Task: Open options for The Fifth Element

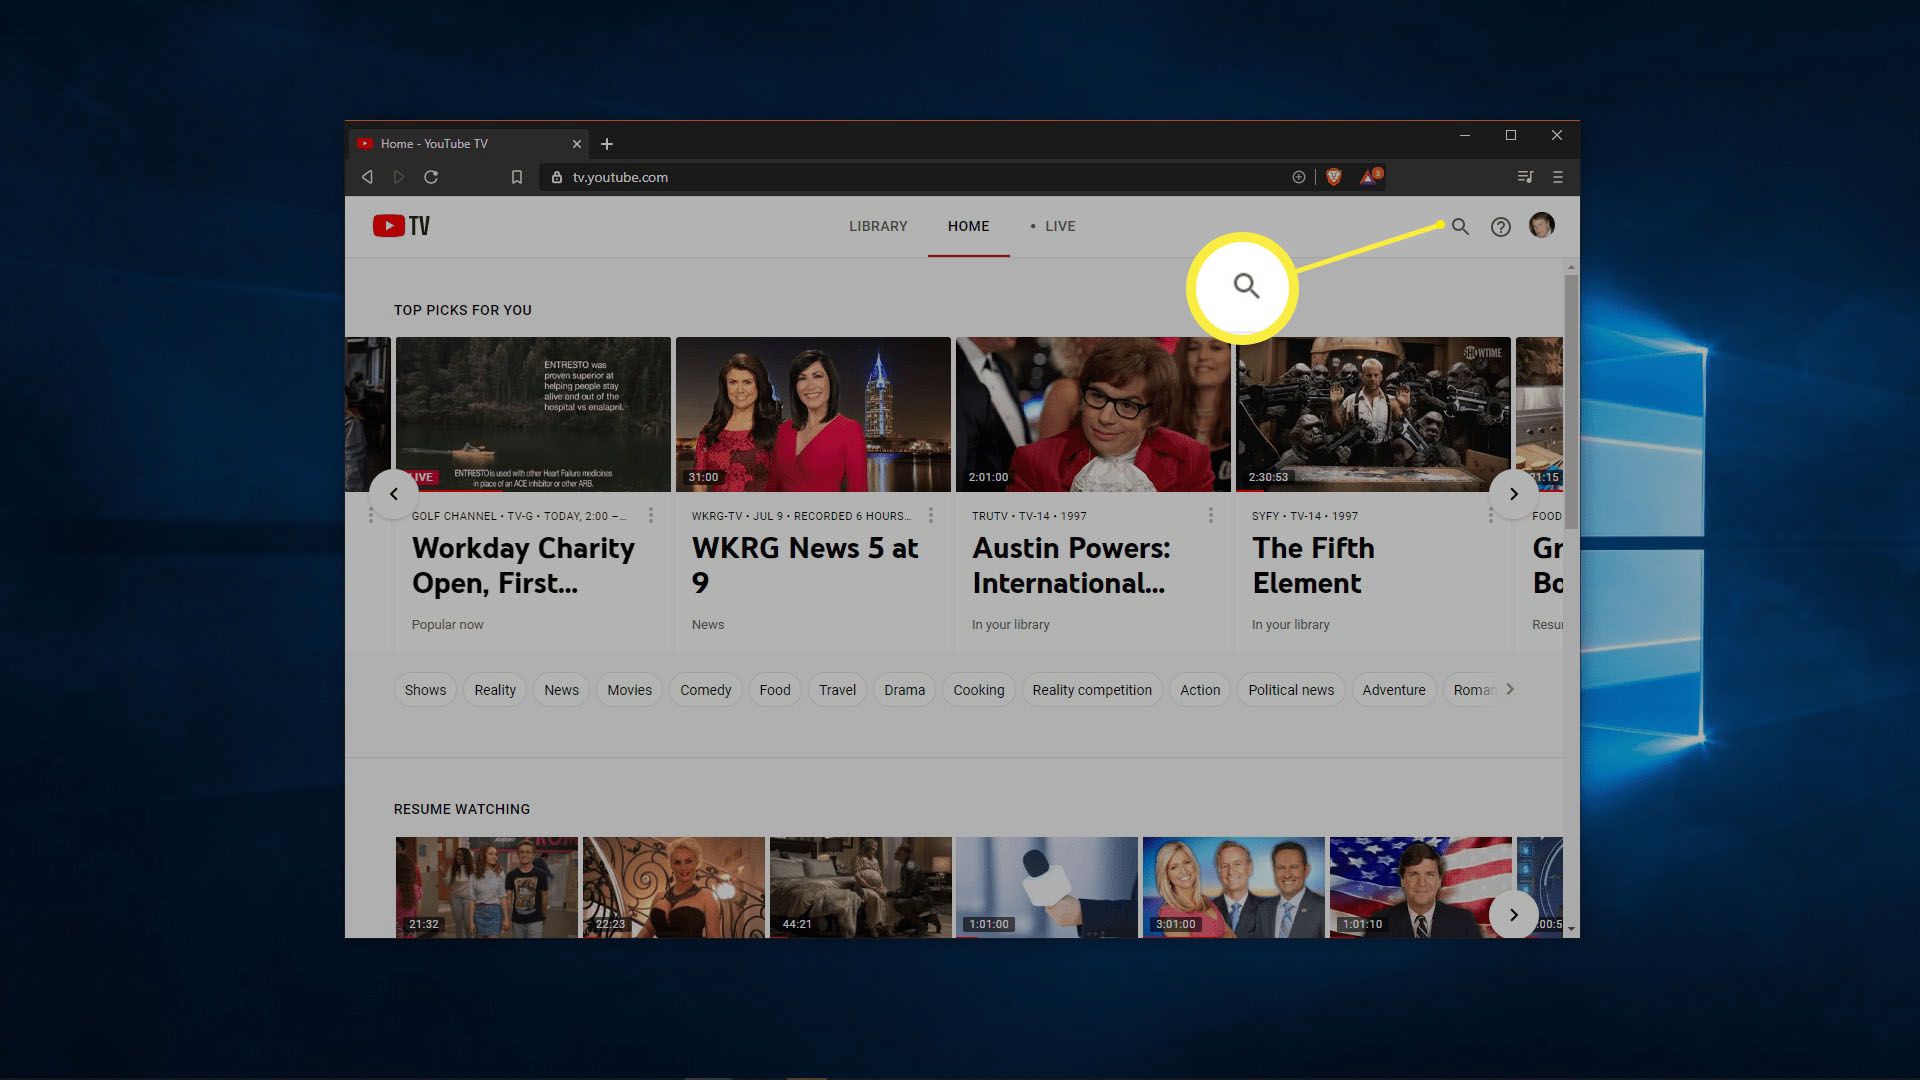Action: [x=1491, y=515]
